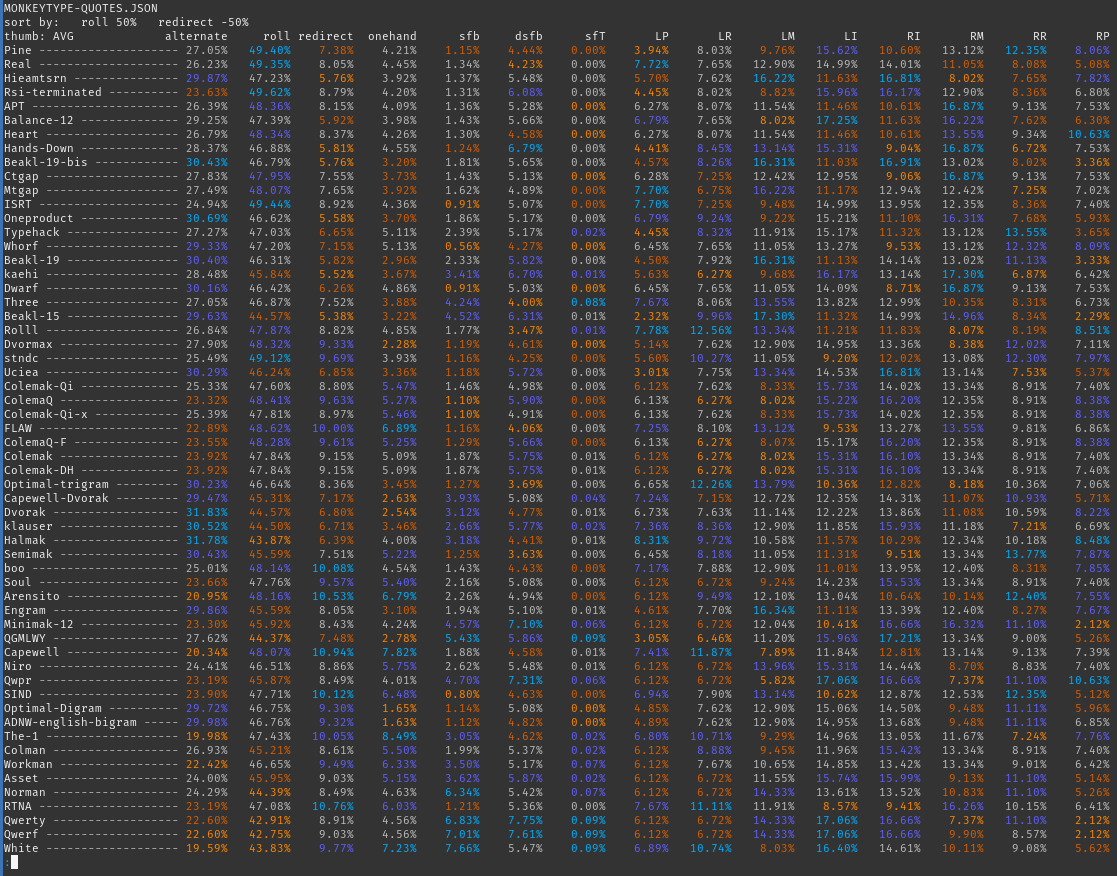Click the command prompt cursor at the bottom

14,862
